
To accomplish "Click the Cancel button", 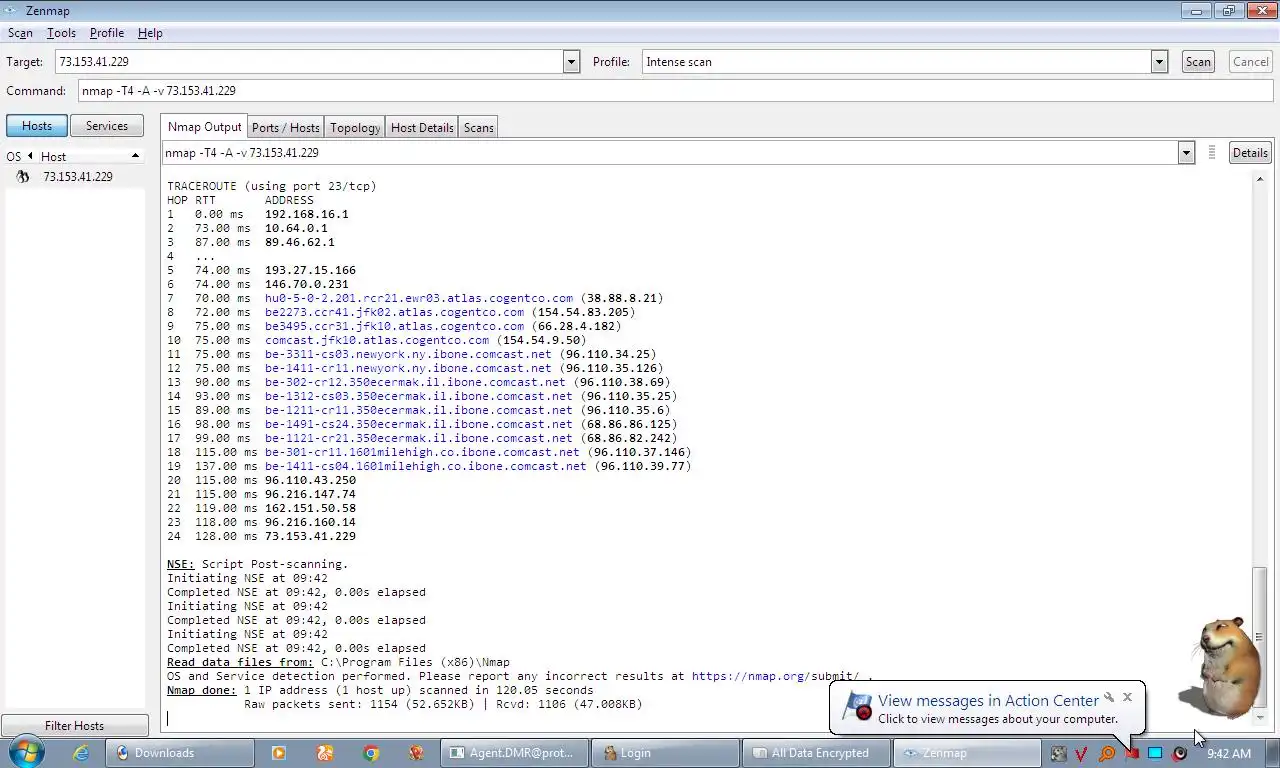I will [x=1250, y=62].
